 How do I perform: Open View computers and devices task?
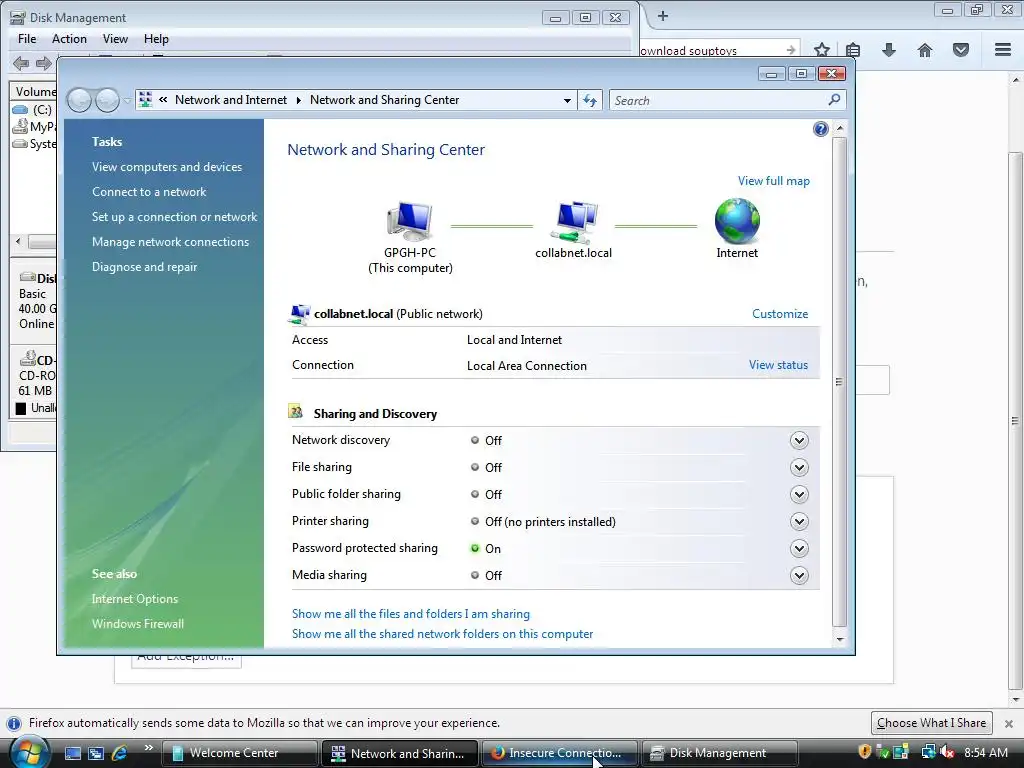point(167,167)
